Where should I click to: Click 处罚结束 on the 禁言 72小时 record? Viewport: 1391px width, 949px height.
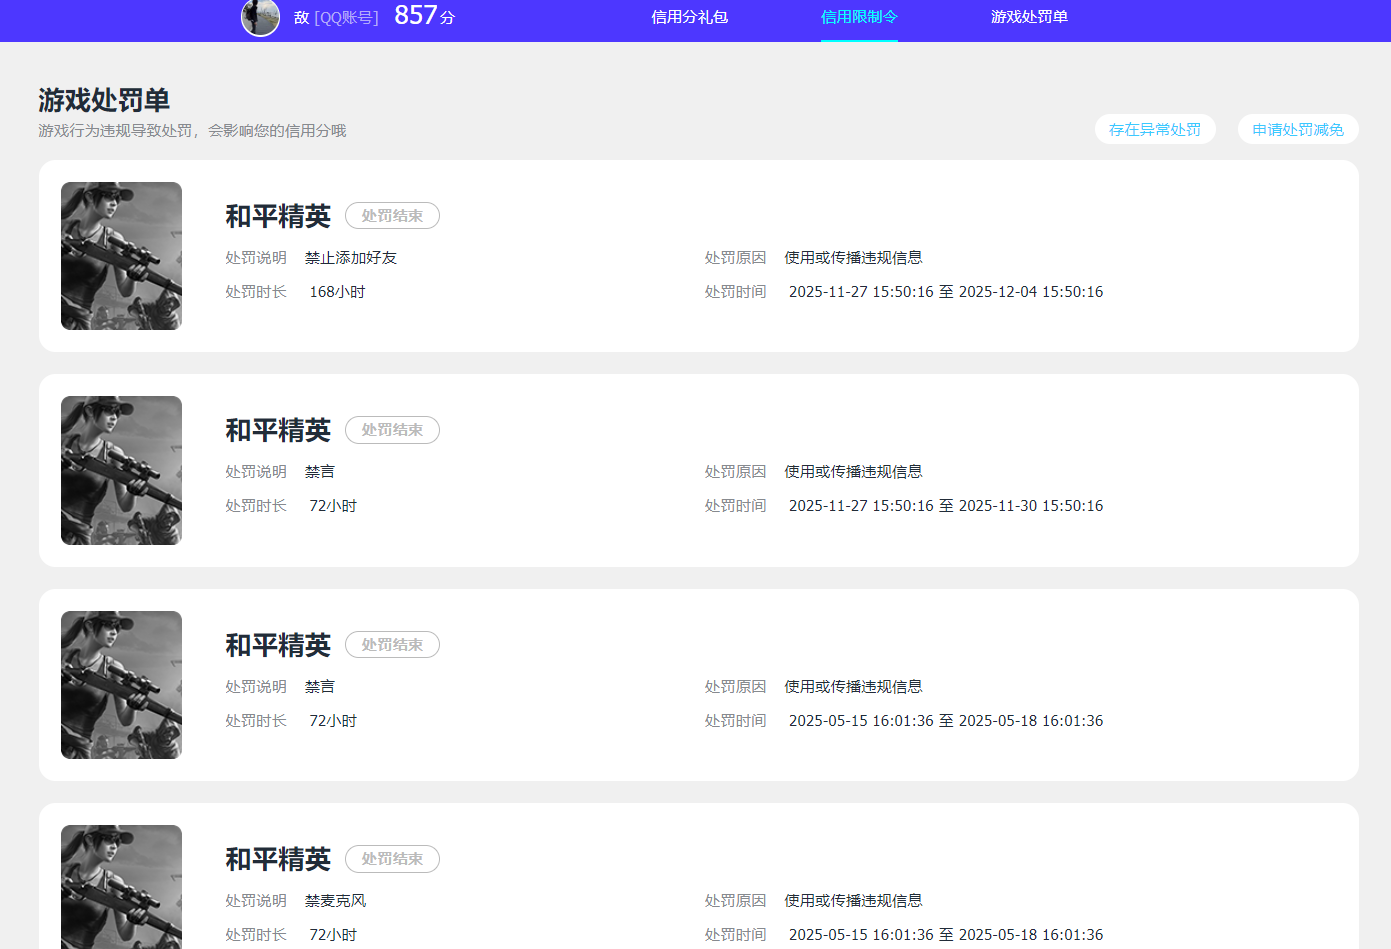click(392, 430)
